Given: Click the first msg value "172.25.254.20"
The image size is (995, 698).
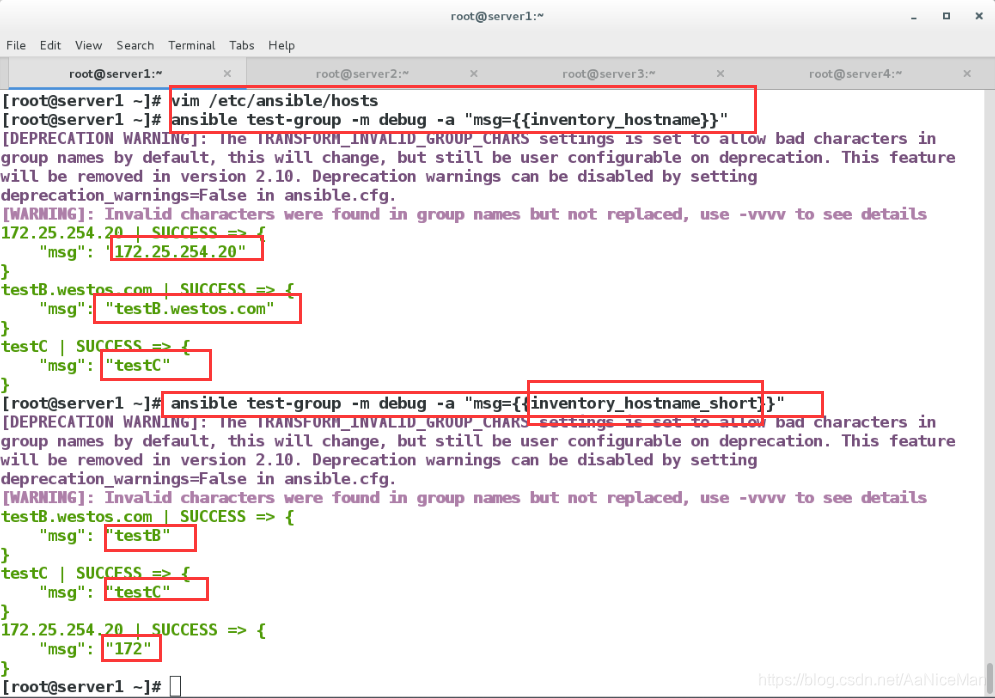Looking at the screenshot, I should point(176,252).
